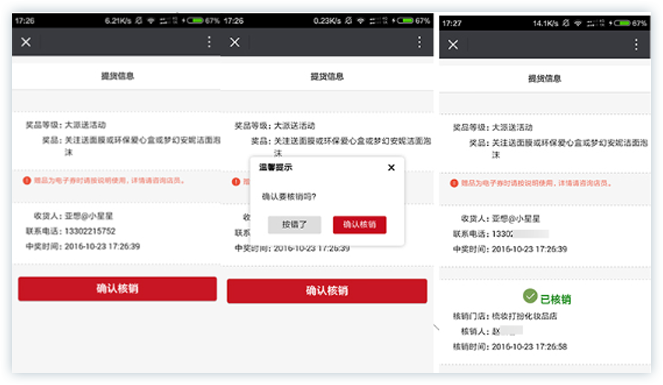
Task: Close the first phone screen with X icon
Action: pos(26,42)
